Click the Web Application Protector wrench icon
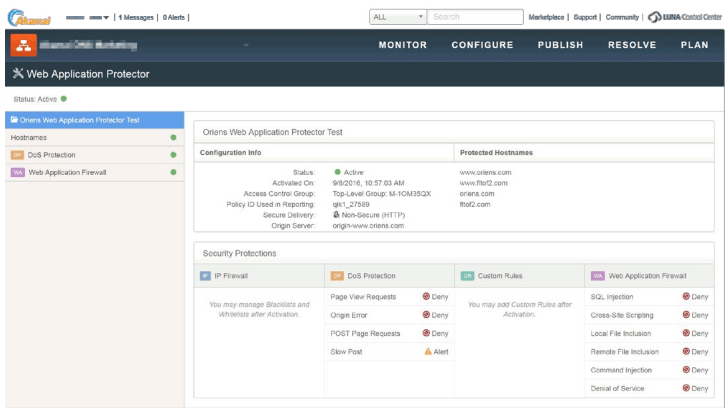The height and width of the screenshot is (413, 728). point(18,74)
